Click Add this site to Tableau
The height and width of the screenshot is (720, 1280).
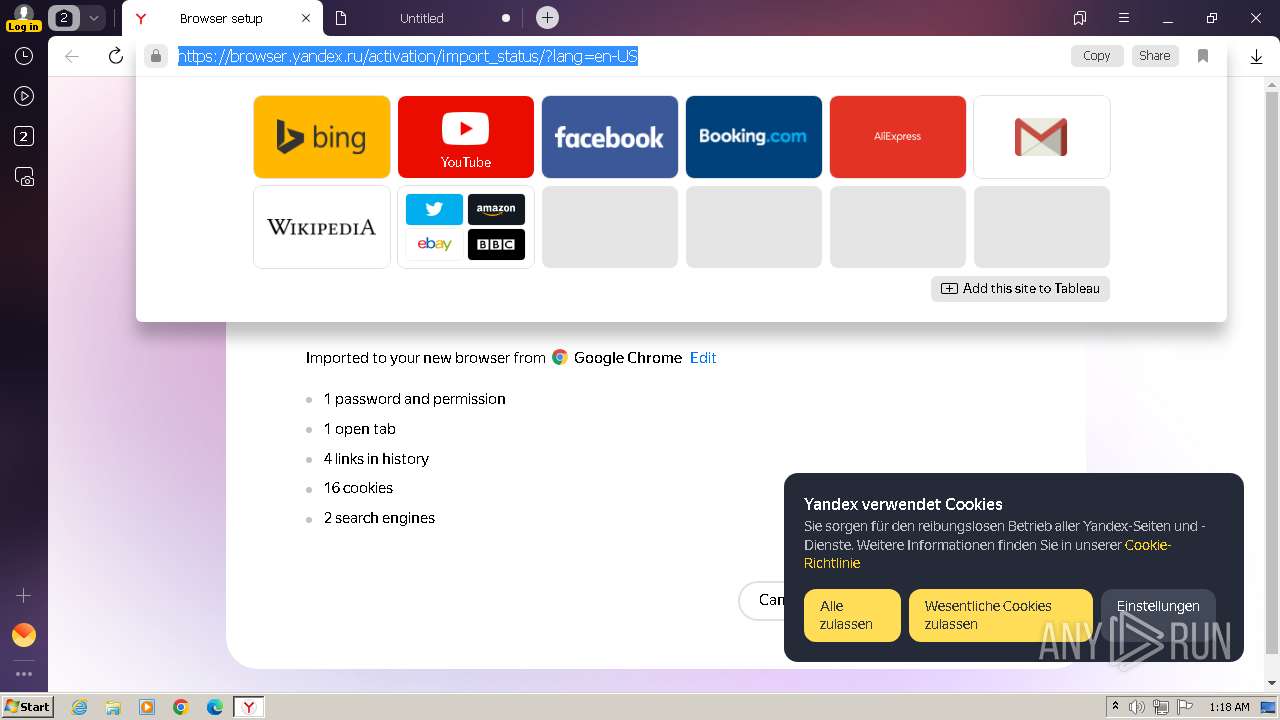1020,288
